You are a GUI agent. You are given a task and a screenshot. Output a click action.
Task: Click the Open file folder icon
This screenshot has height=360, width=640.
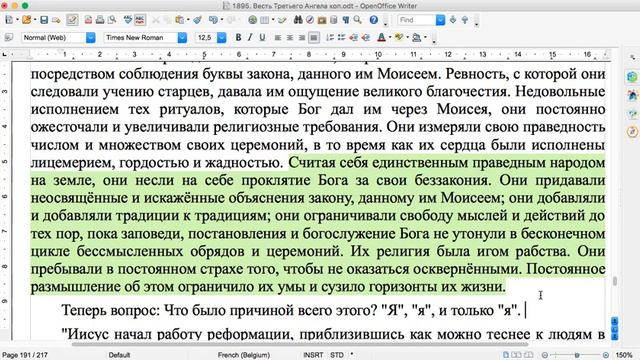point(27,20)
